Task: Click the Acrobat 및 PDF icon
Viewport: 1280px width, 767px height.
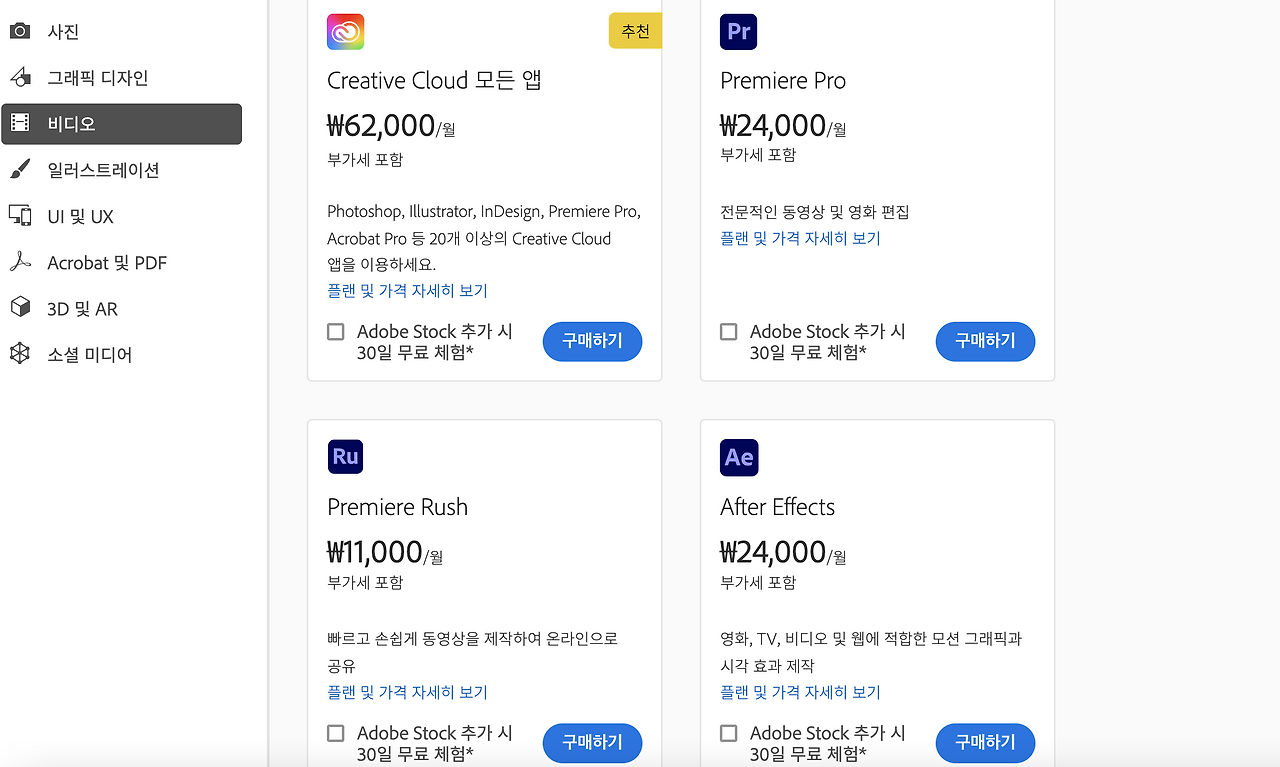Action: pos(20,262)
